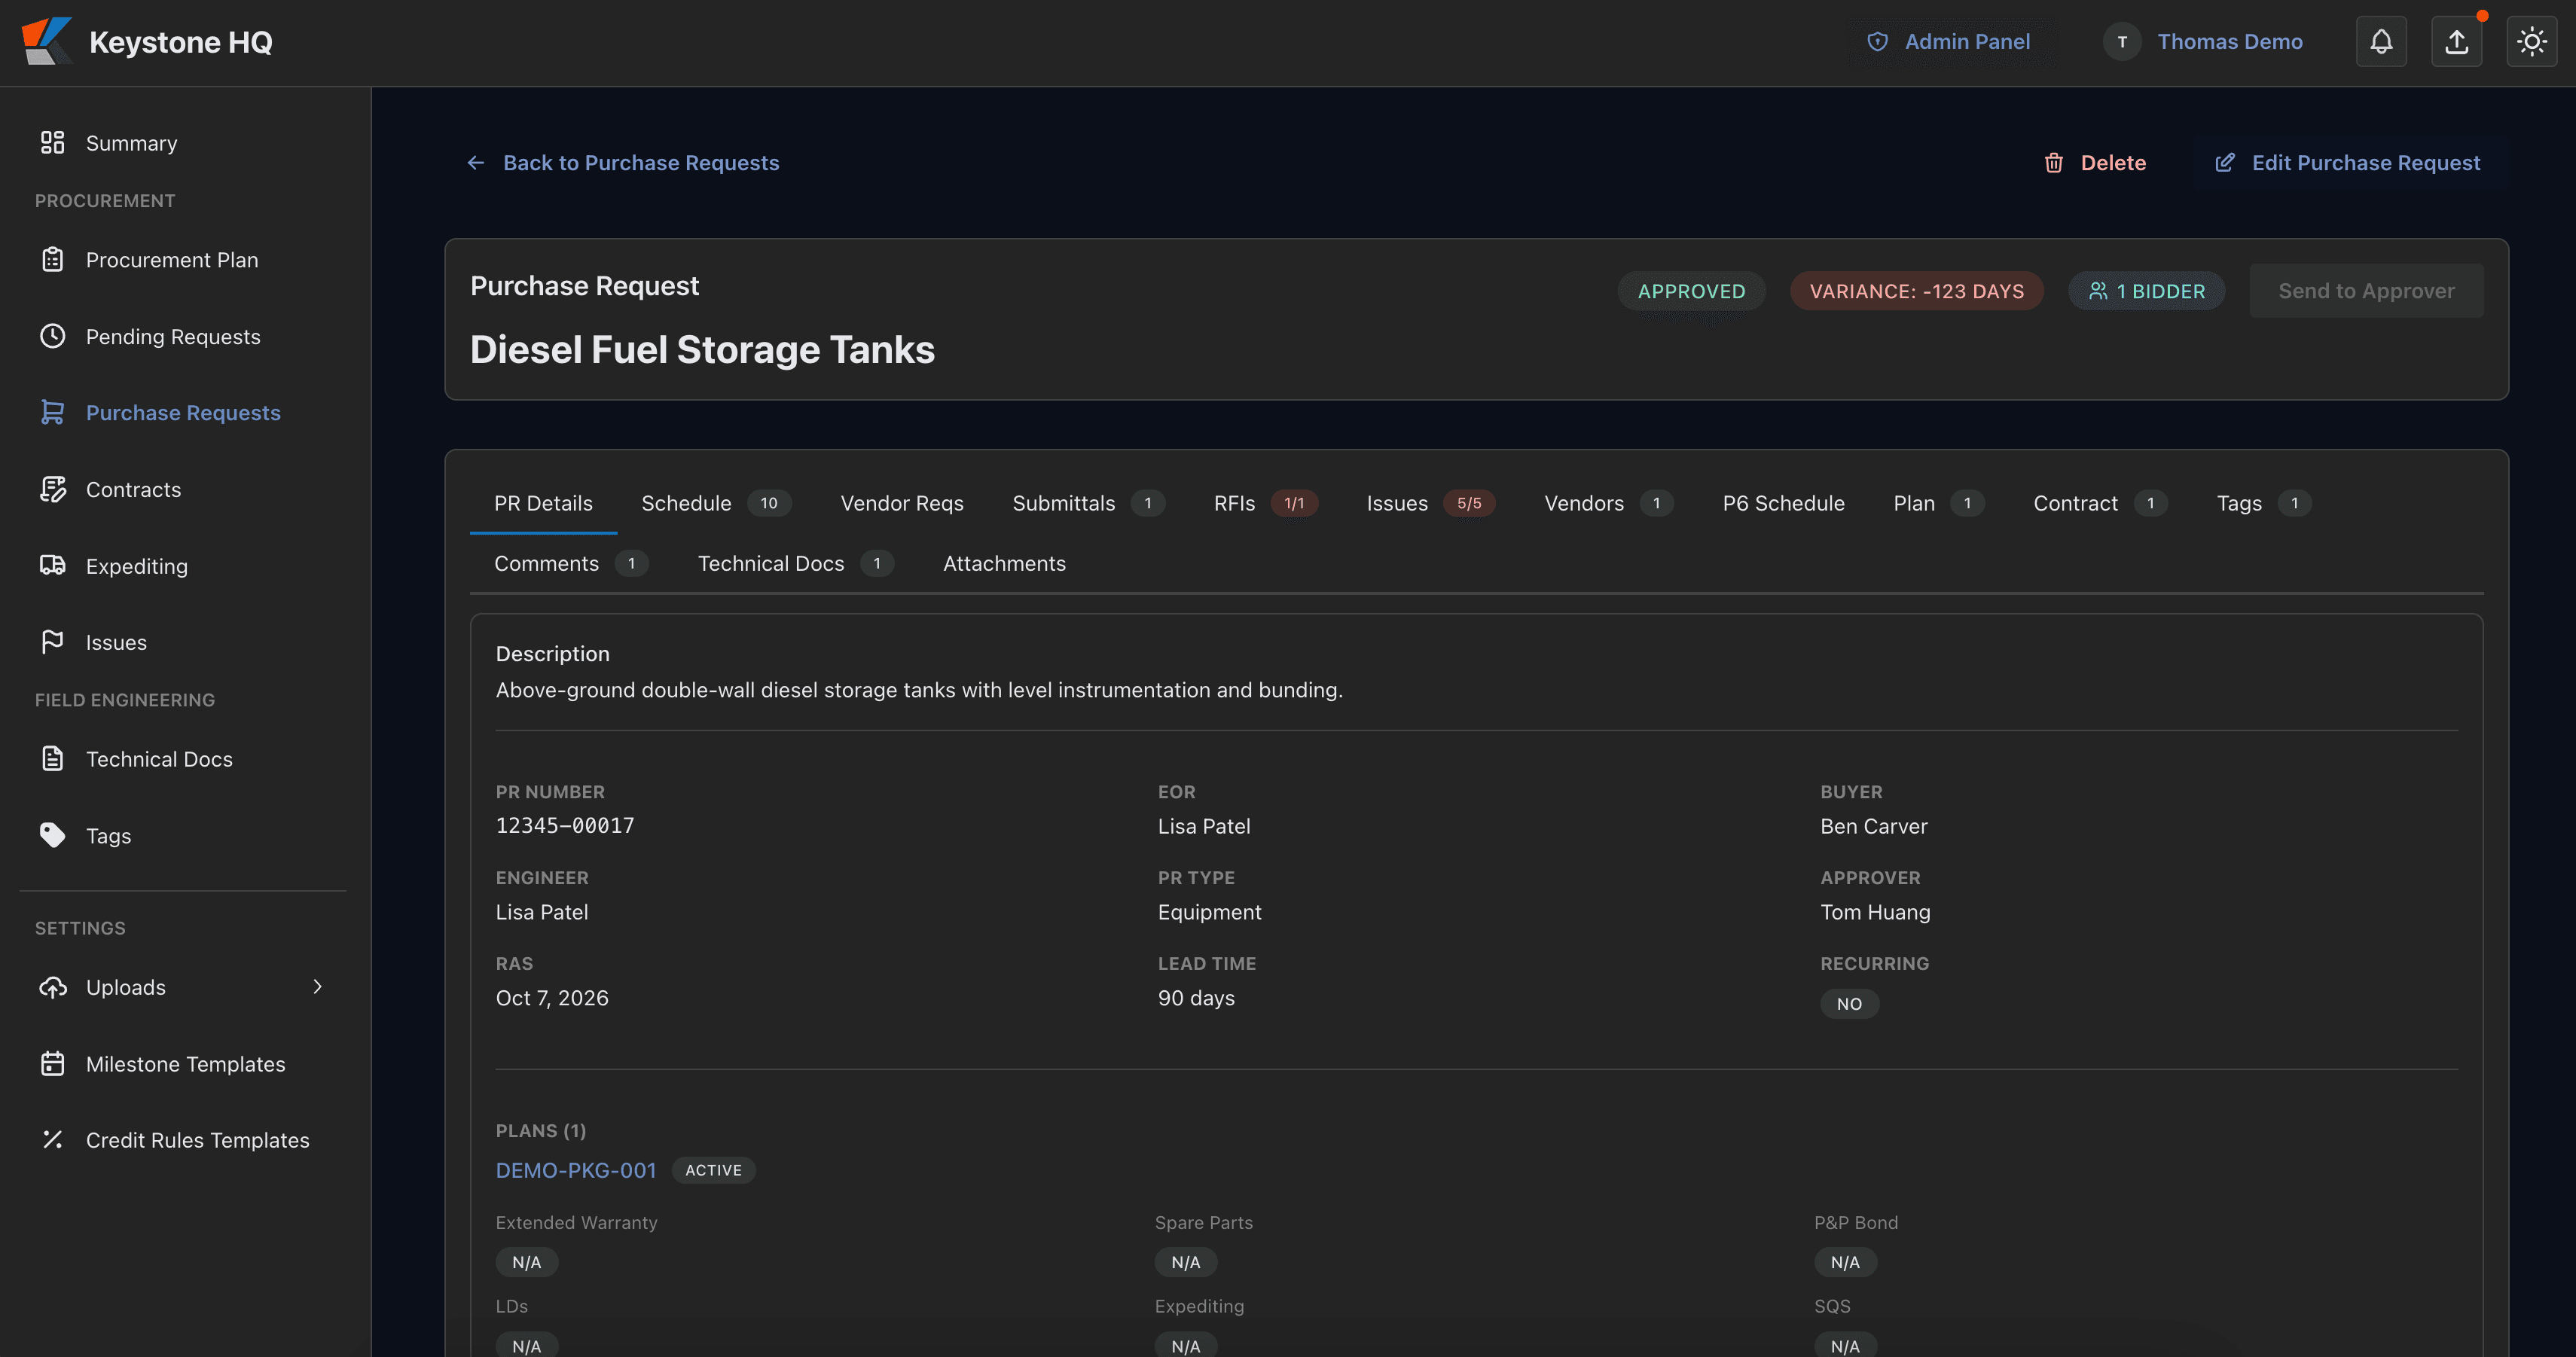This screenshot has height=1357, width=2576.
Task: Select the Attachments tab
Action: 1004,563
